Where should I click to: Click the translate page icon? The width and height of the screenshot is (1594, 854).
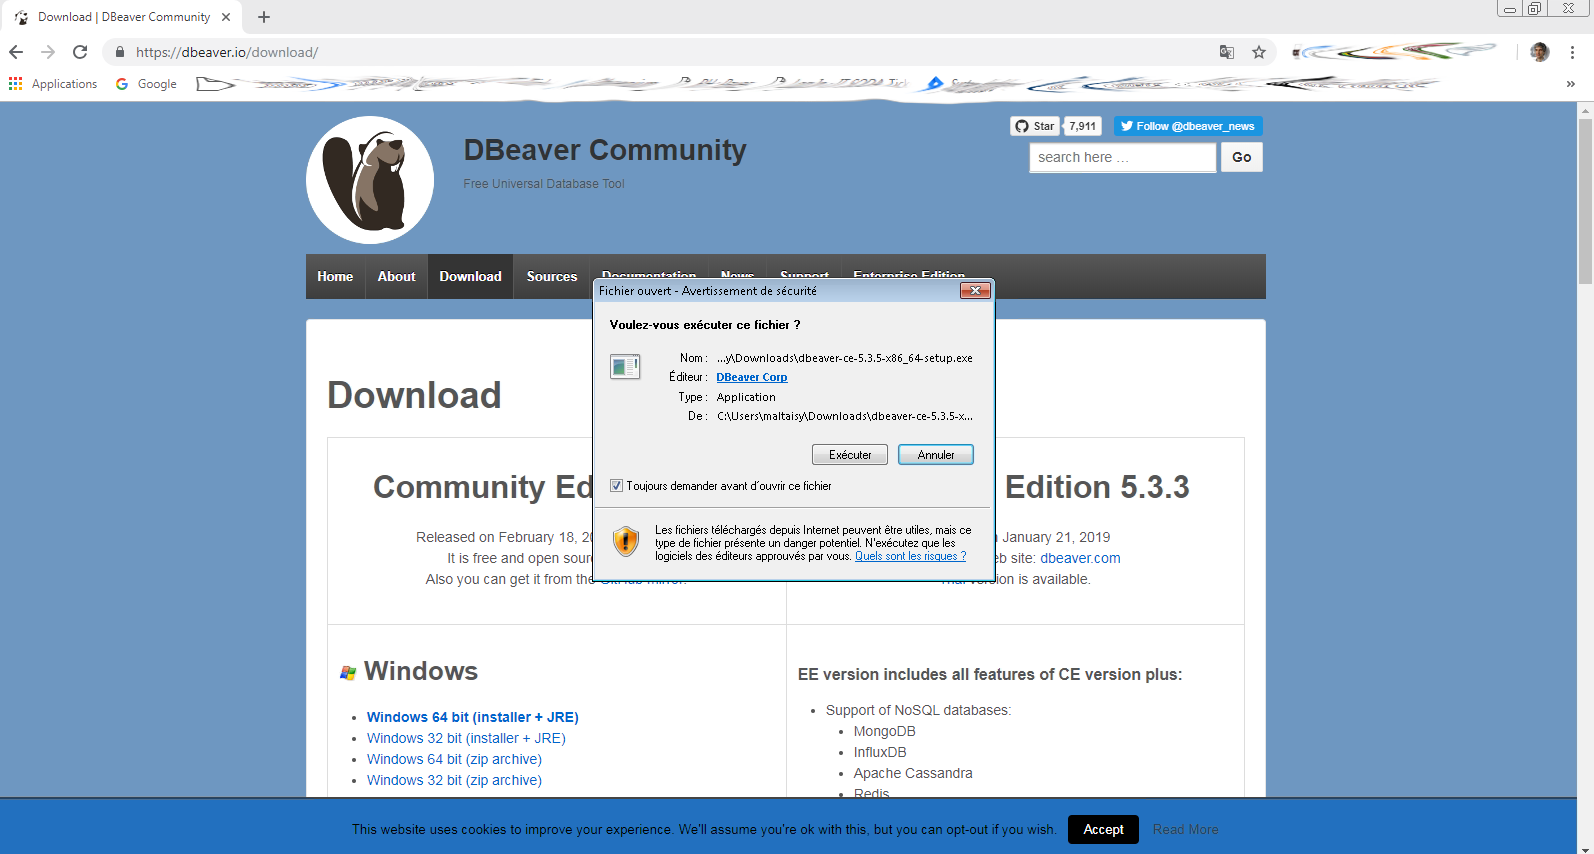[1227, 52]
